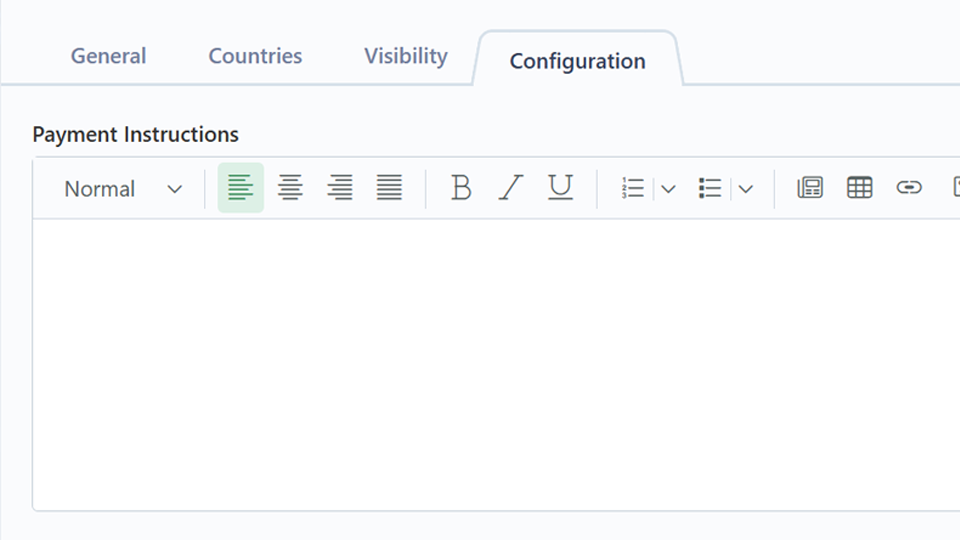Align text left in editor toolbar
This screenshot has width=960, height=540.
point(240,188)
